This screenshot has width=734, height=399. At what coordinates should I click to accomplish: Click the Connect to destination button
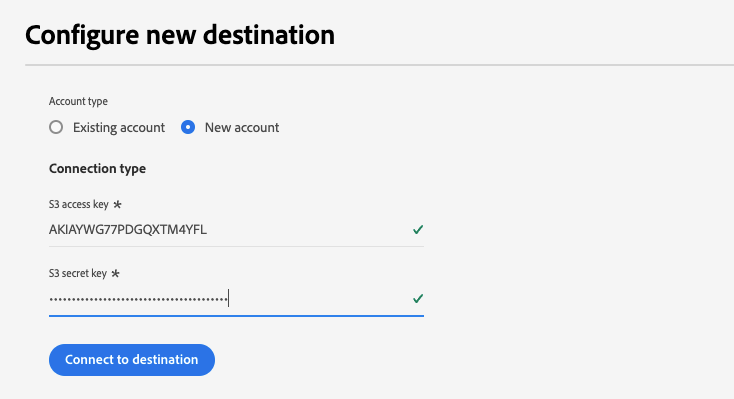tap(132, 360)
